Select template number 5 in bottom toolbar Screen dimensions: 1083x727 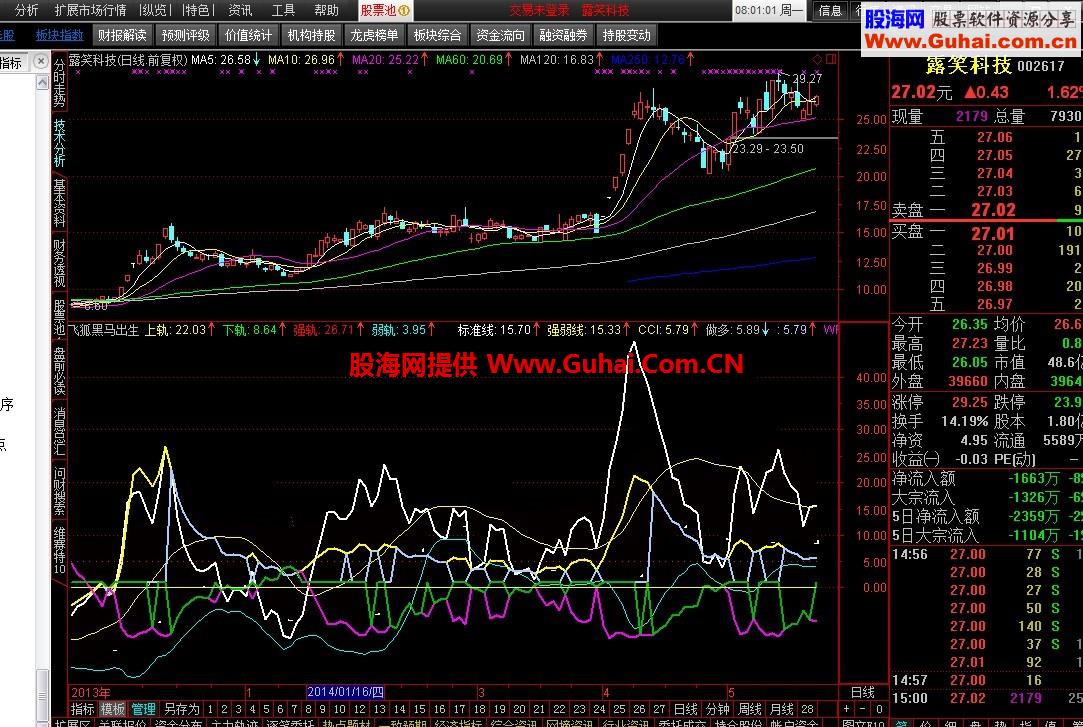click(x=266, y=709)
